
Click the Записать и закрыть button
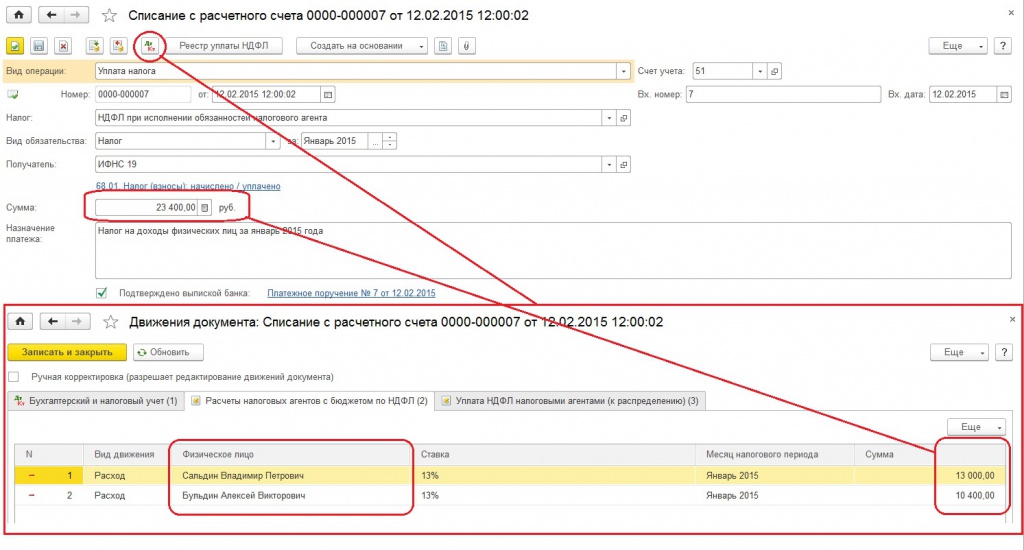click(67, 352)
